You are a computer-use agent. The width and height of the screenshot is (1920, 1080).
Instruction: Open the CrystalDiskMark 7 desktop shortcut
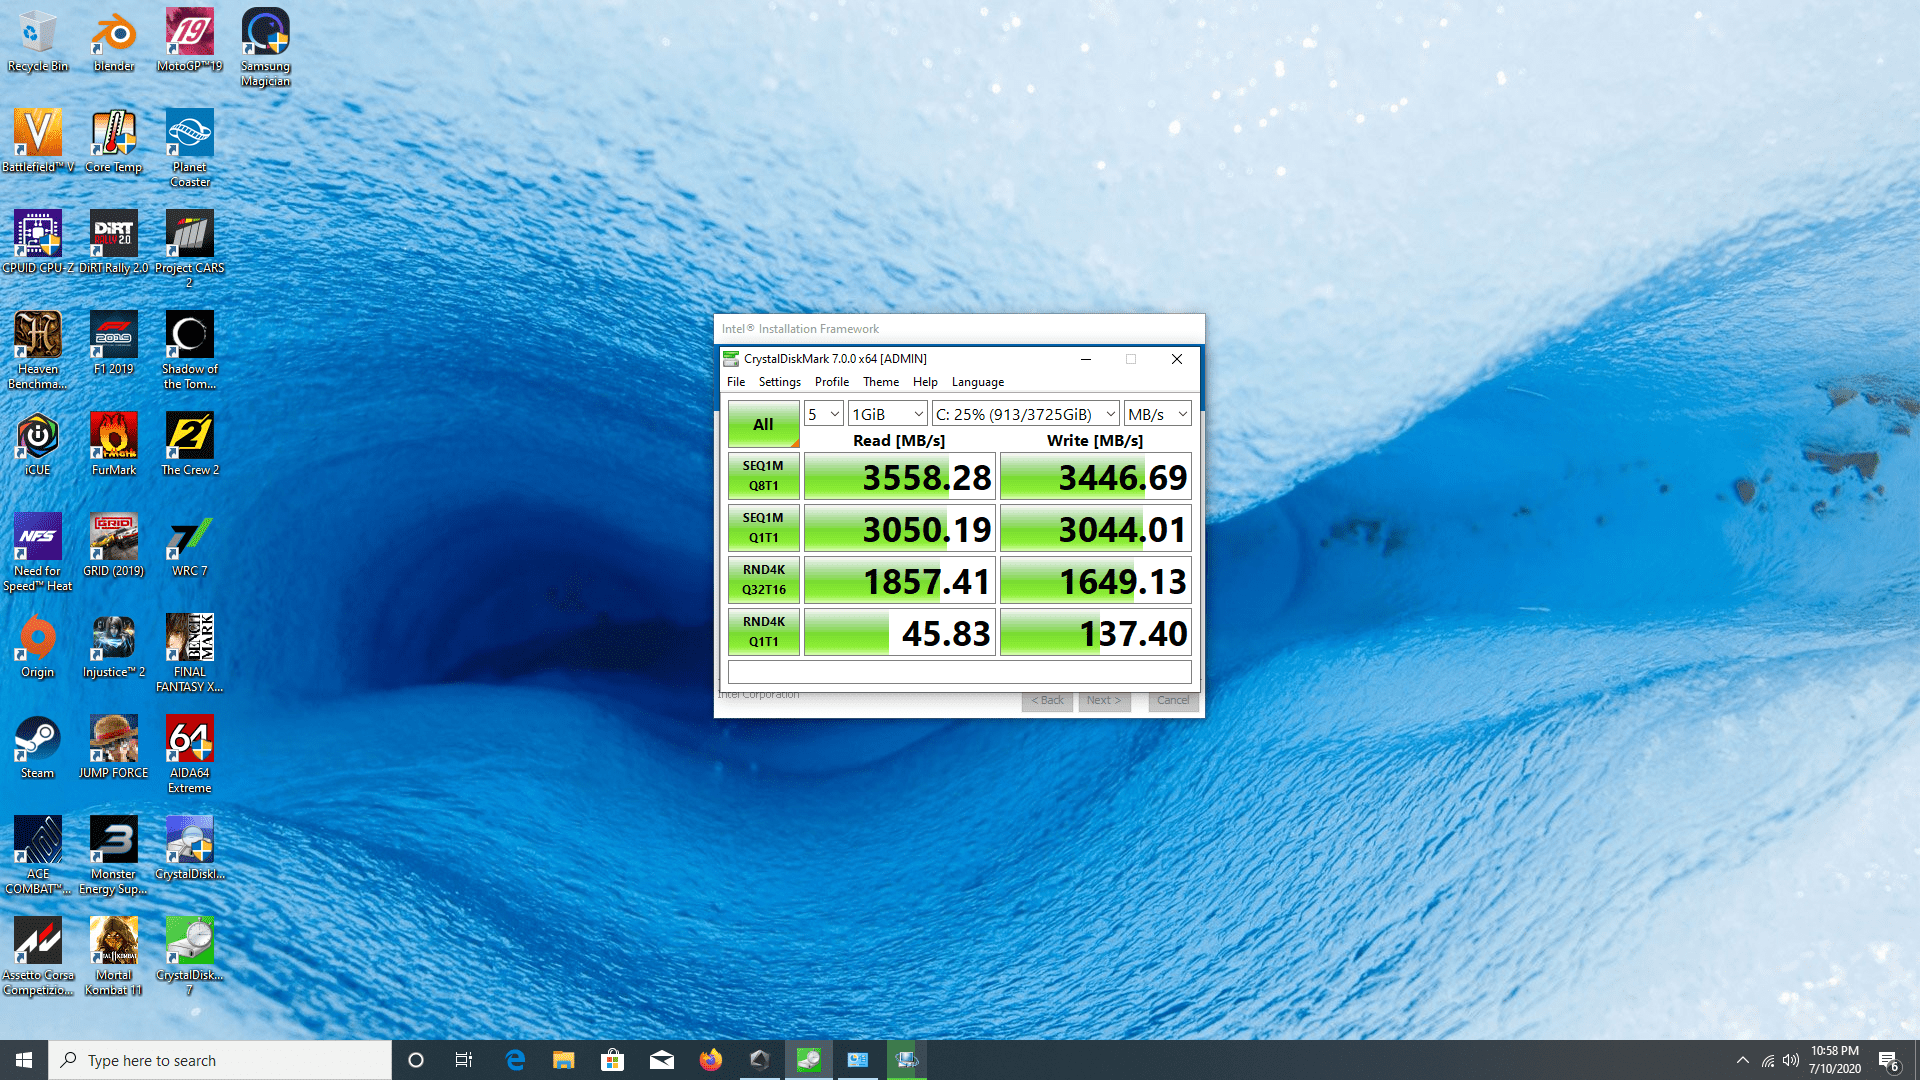(189, 940)
